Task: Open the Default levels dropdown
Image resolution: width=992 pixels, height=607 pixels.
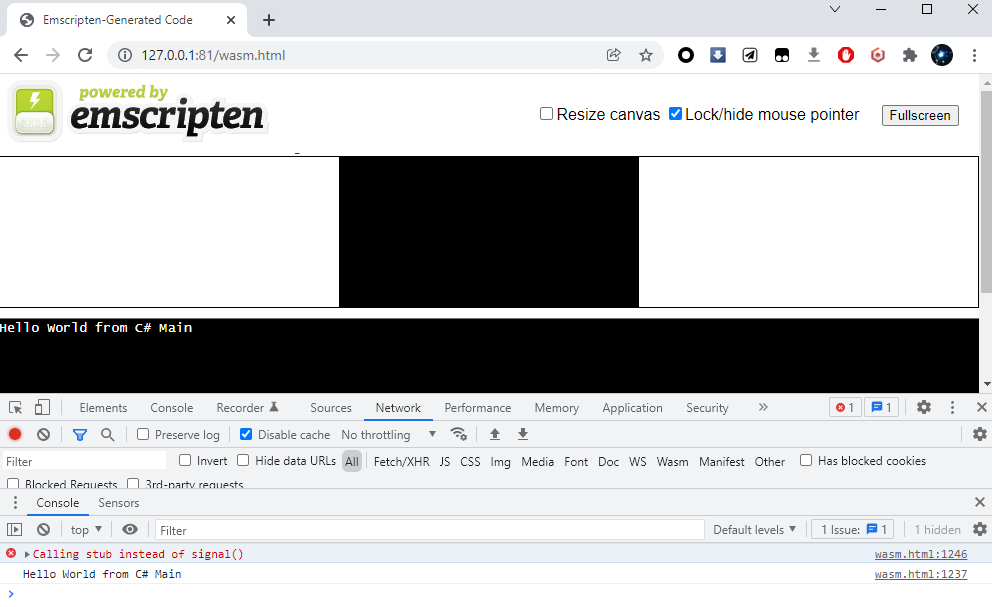Action: coord(754,530)
